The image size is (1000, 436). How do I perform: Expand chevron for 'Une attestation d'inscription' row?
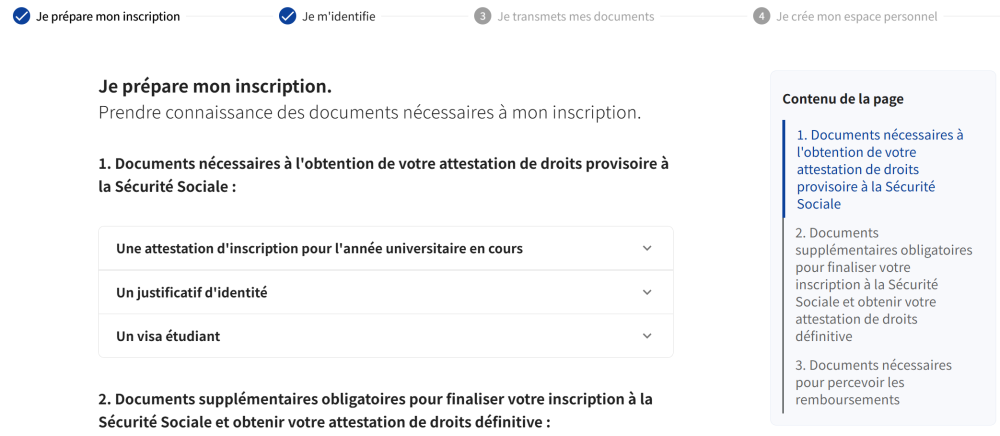click(x=647, y=248)
